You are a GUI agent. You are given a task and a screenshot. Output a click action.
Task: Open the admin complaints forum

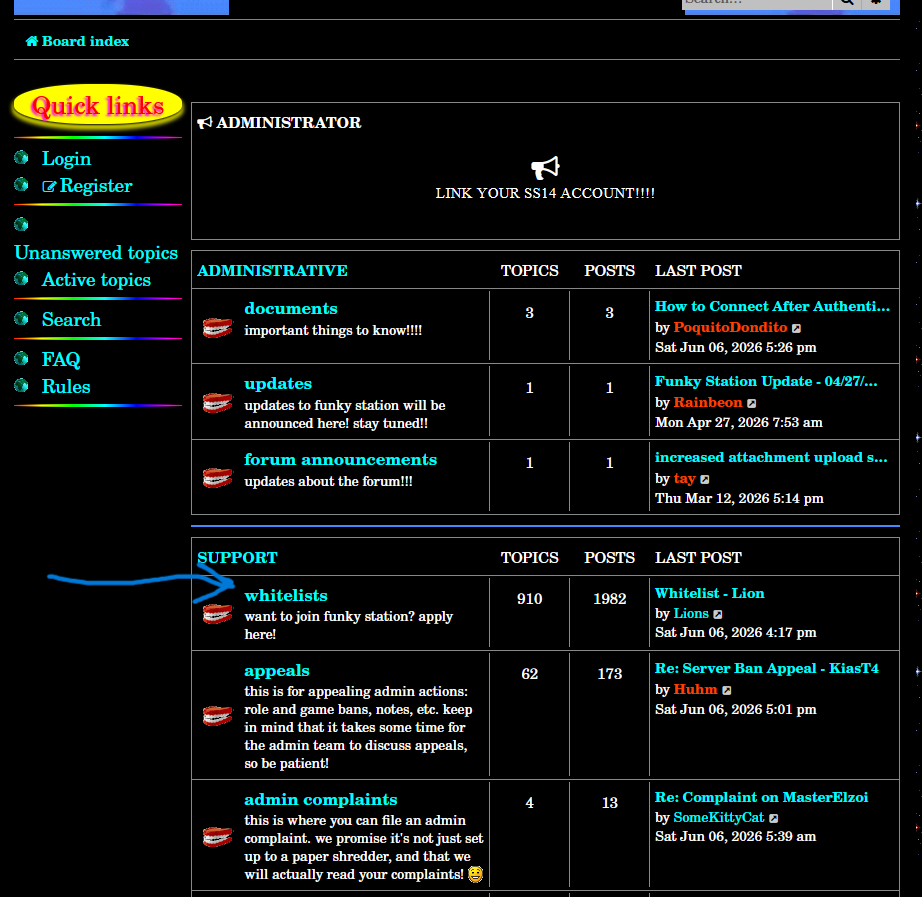click(x=320, y=799)
